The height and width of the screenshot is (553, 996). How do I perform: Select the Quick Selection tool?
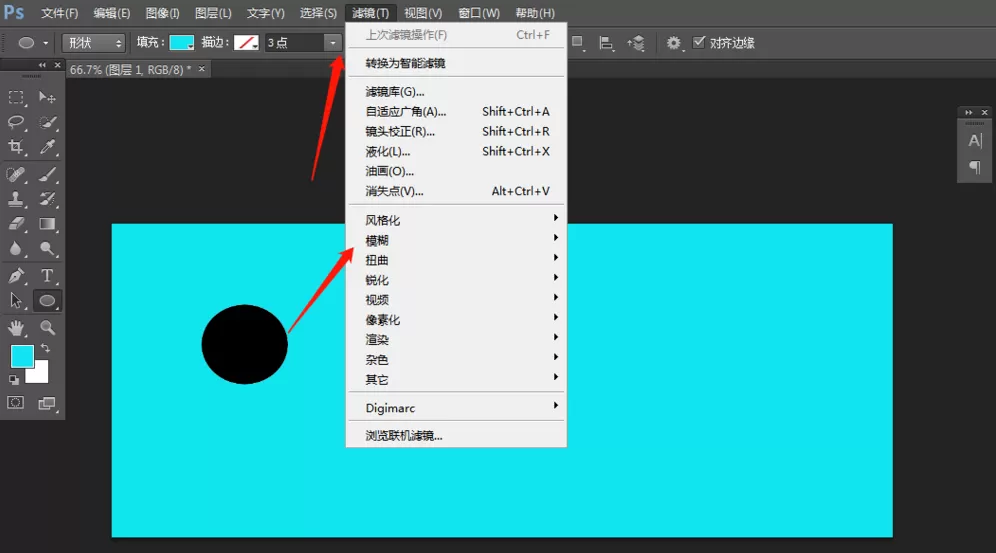click(47, 122)
